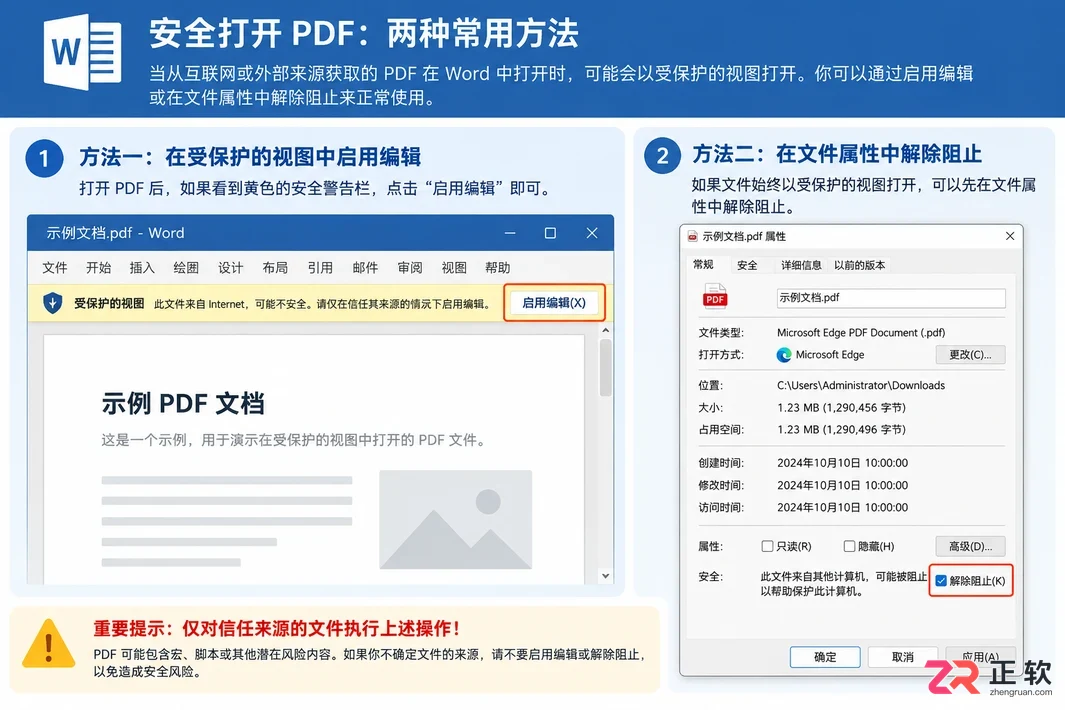Click the 确定 button
1065x710 pixels.
point(825,657)
